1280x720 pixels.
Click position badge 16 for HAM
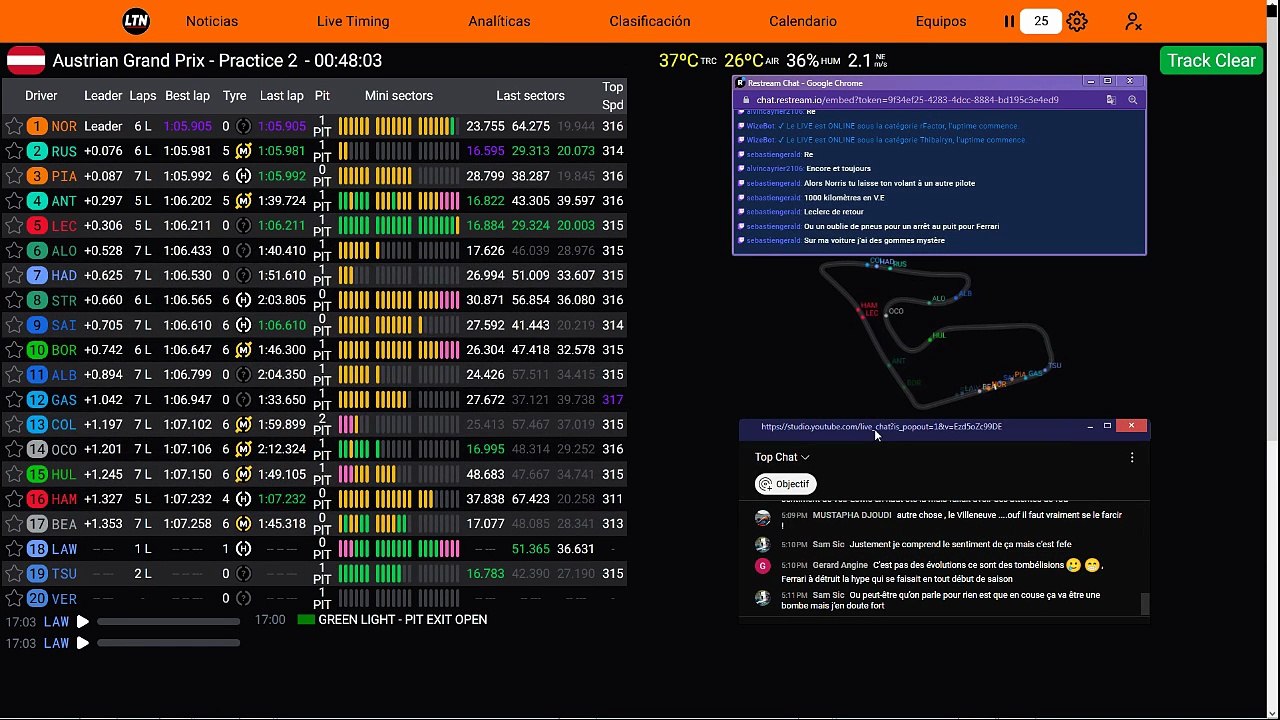pos(37,499)
